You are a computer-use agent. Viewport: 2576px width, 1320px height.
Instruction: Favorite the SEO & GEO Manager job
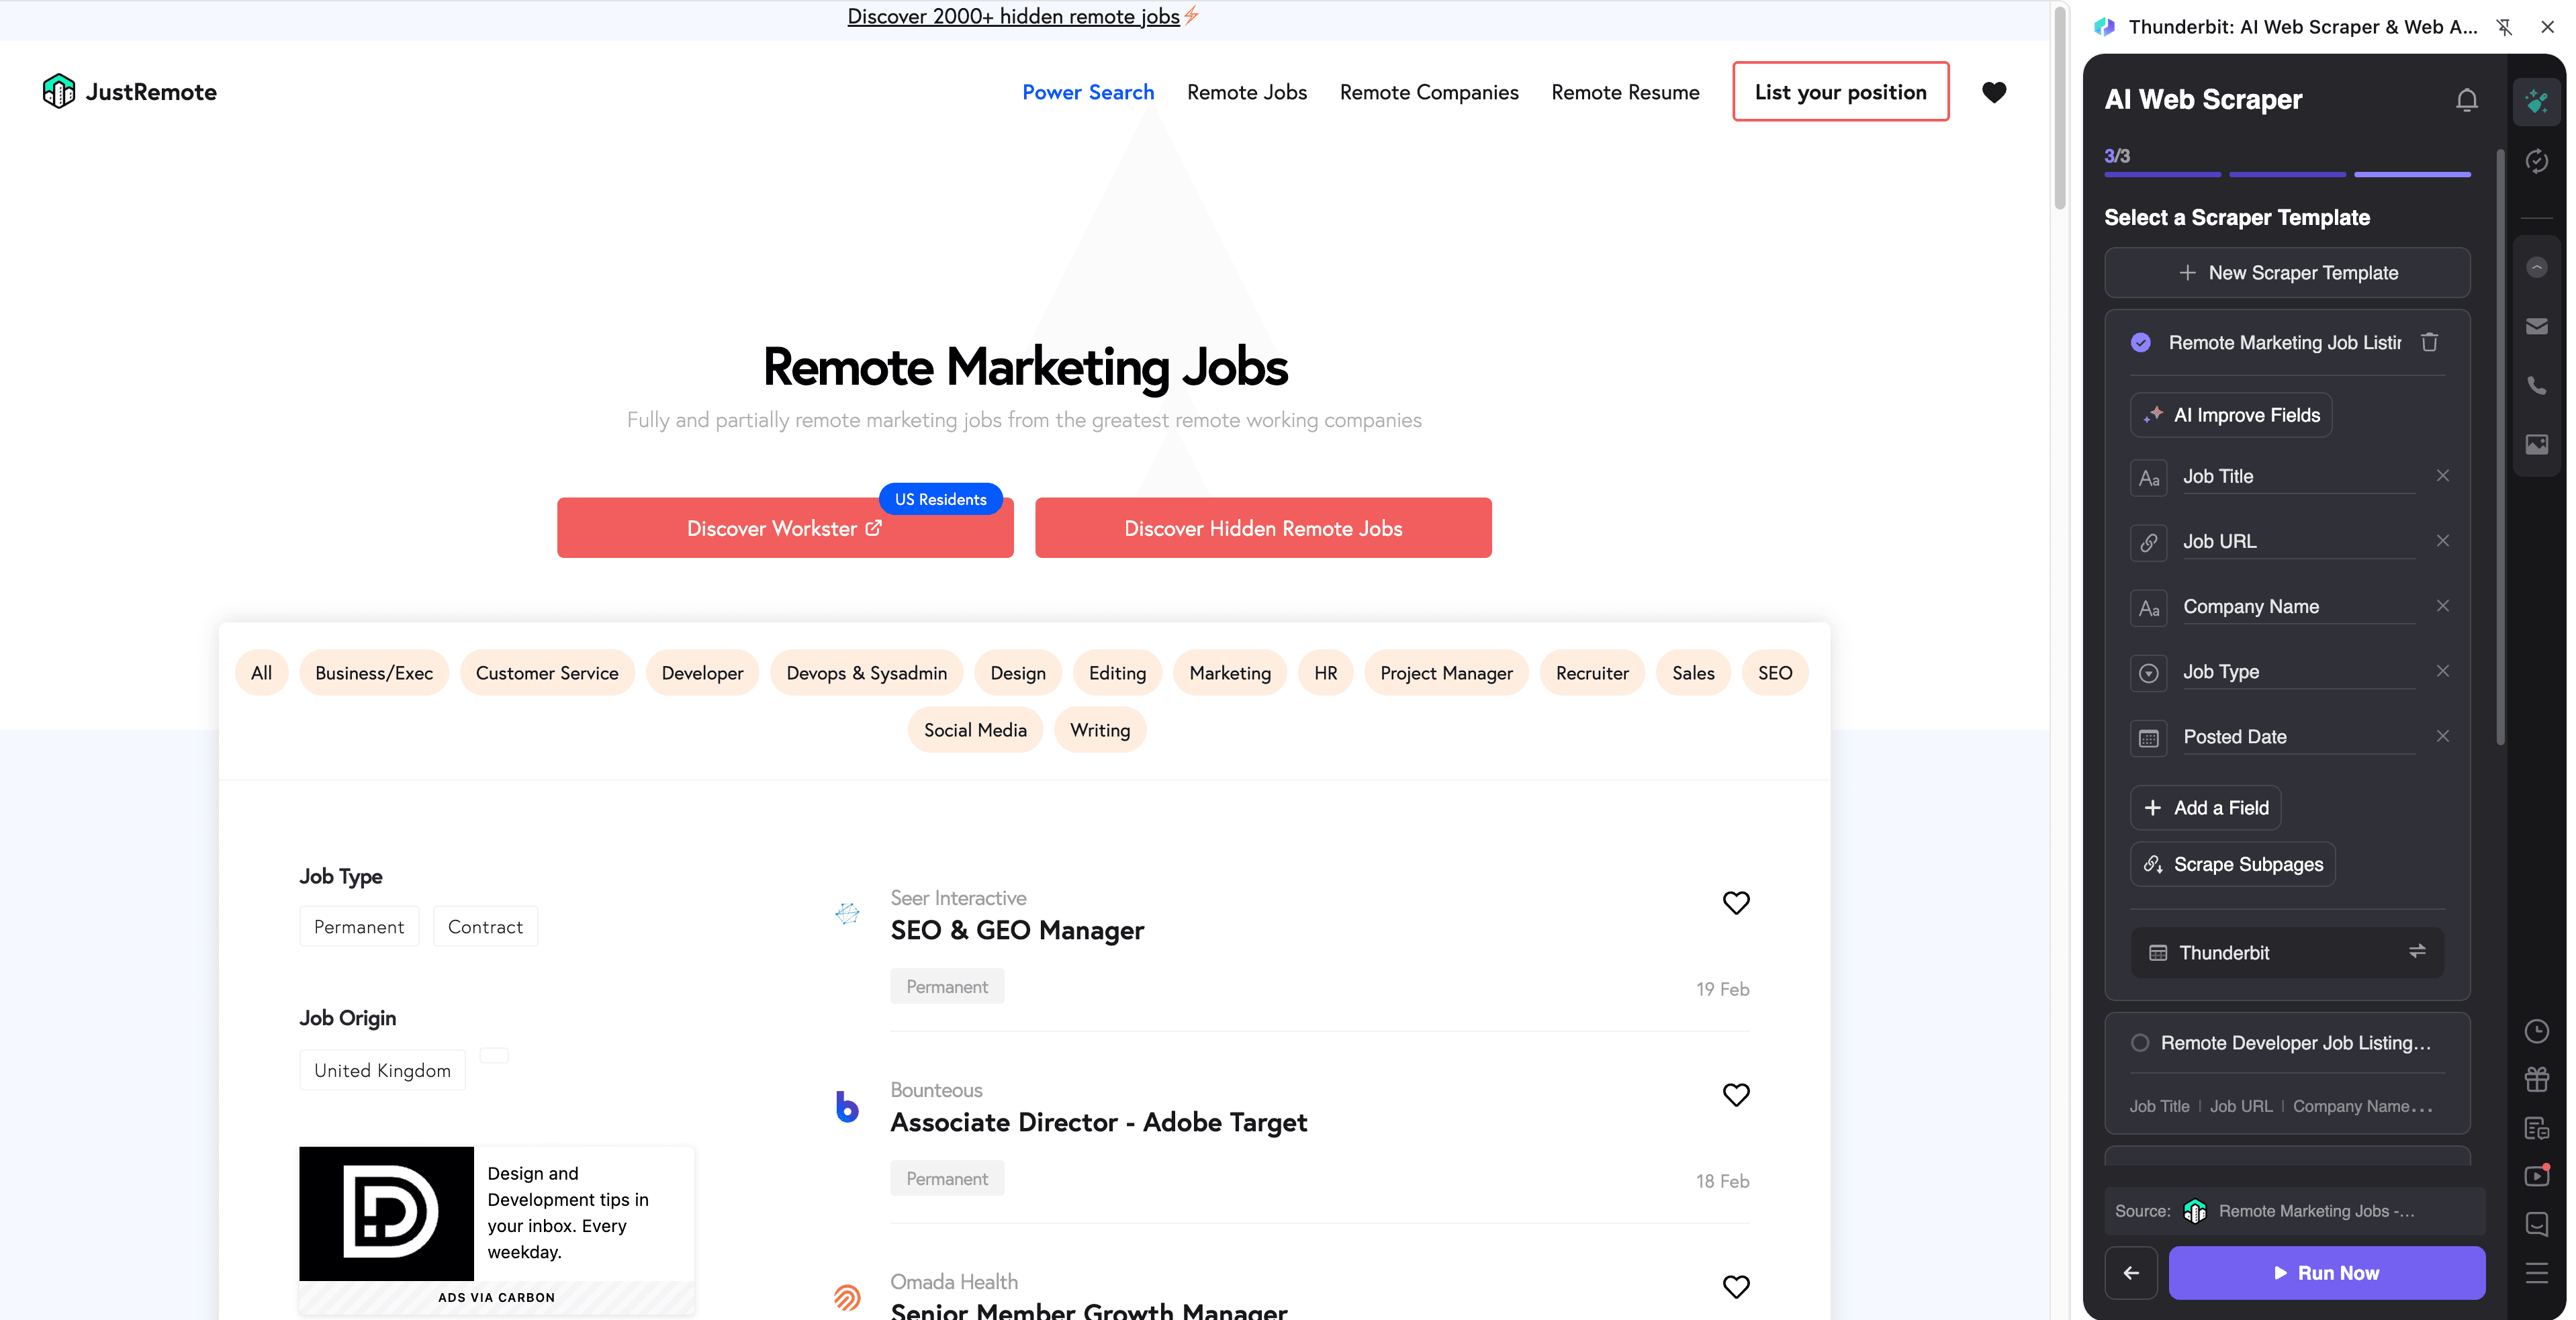1737,903
